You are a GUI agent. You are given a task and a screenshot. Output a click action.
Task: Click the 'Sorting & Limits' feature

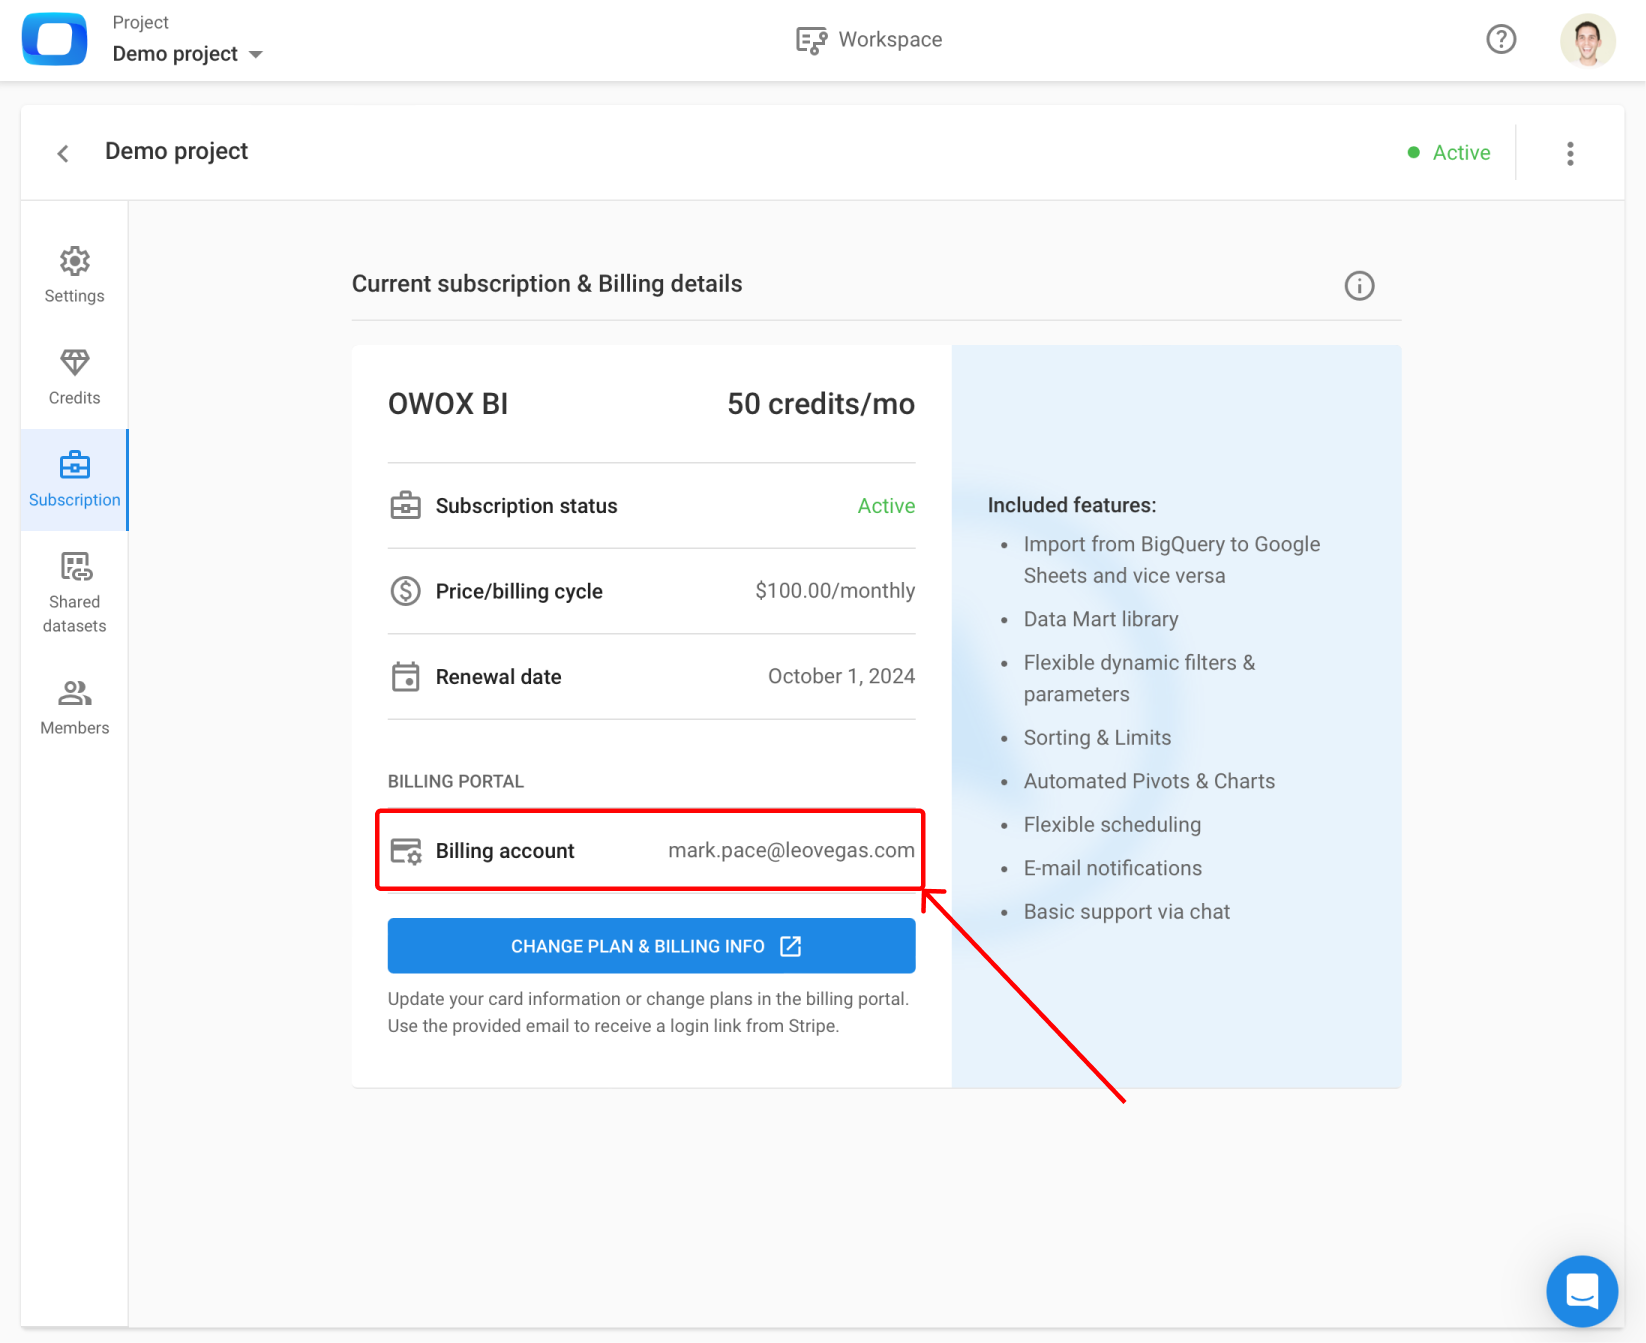tap(1097, 738)
